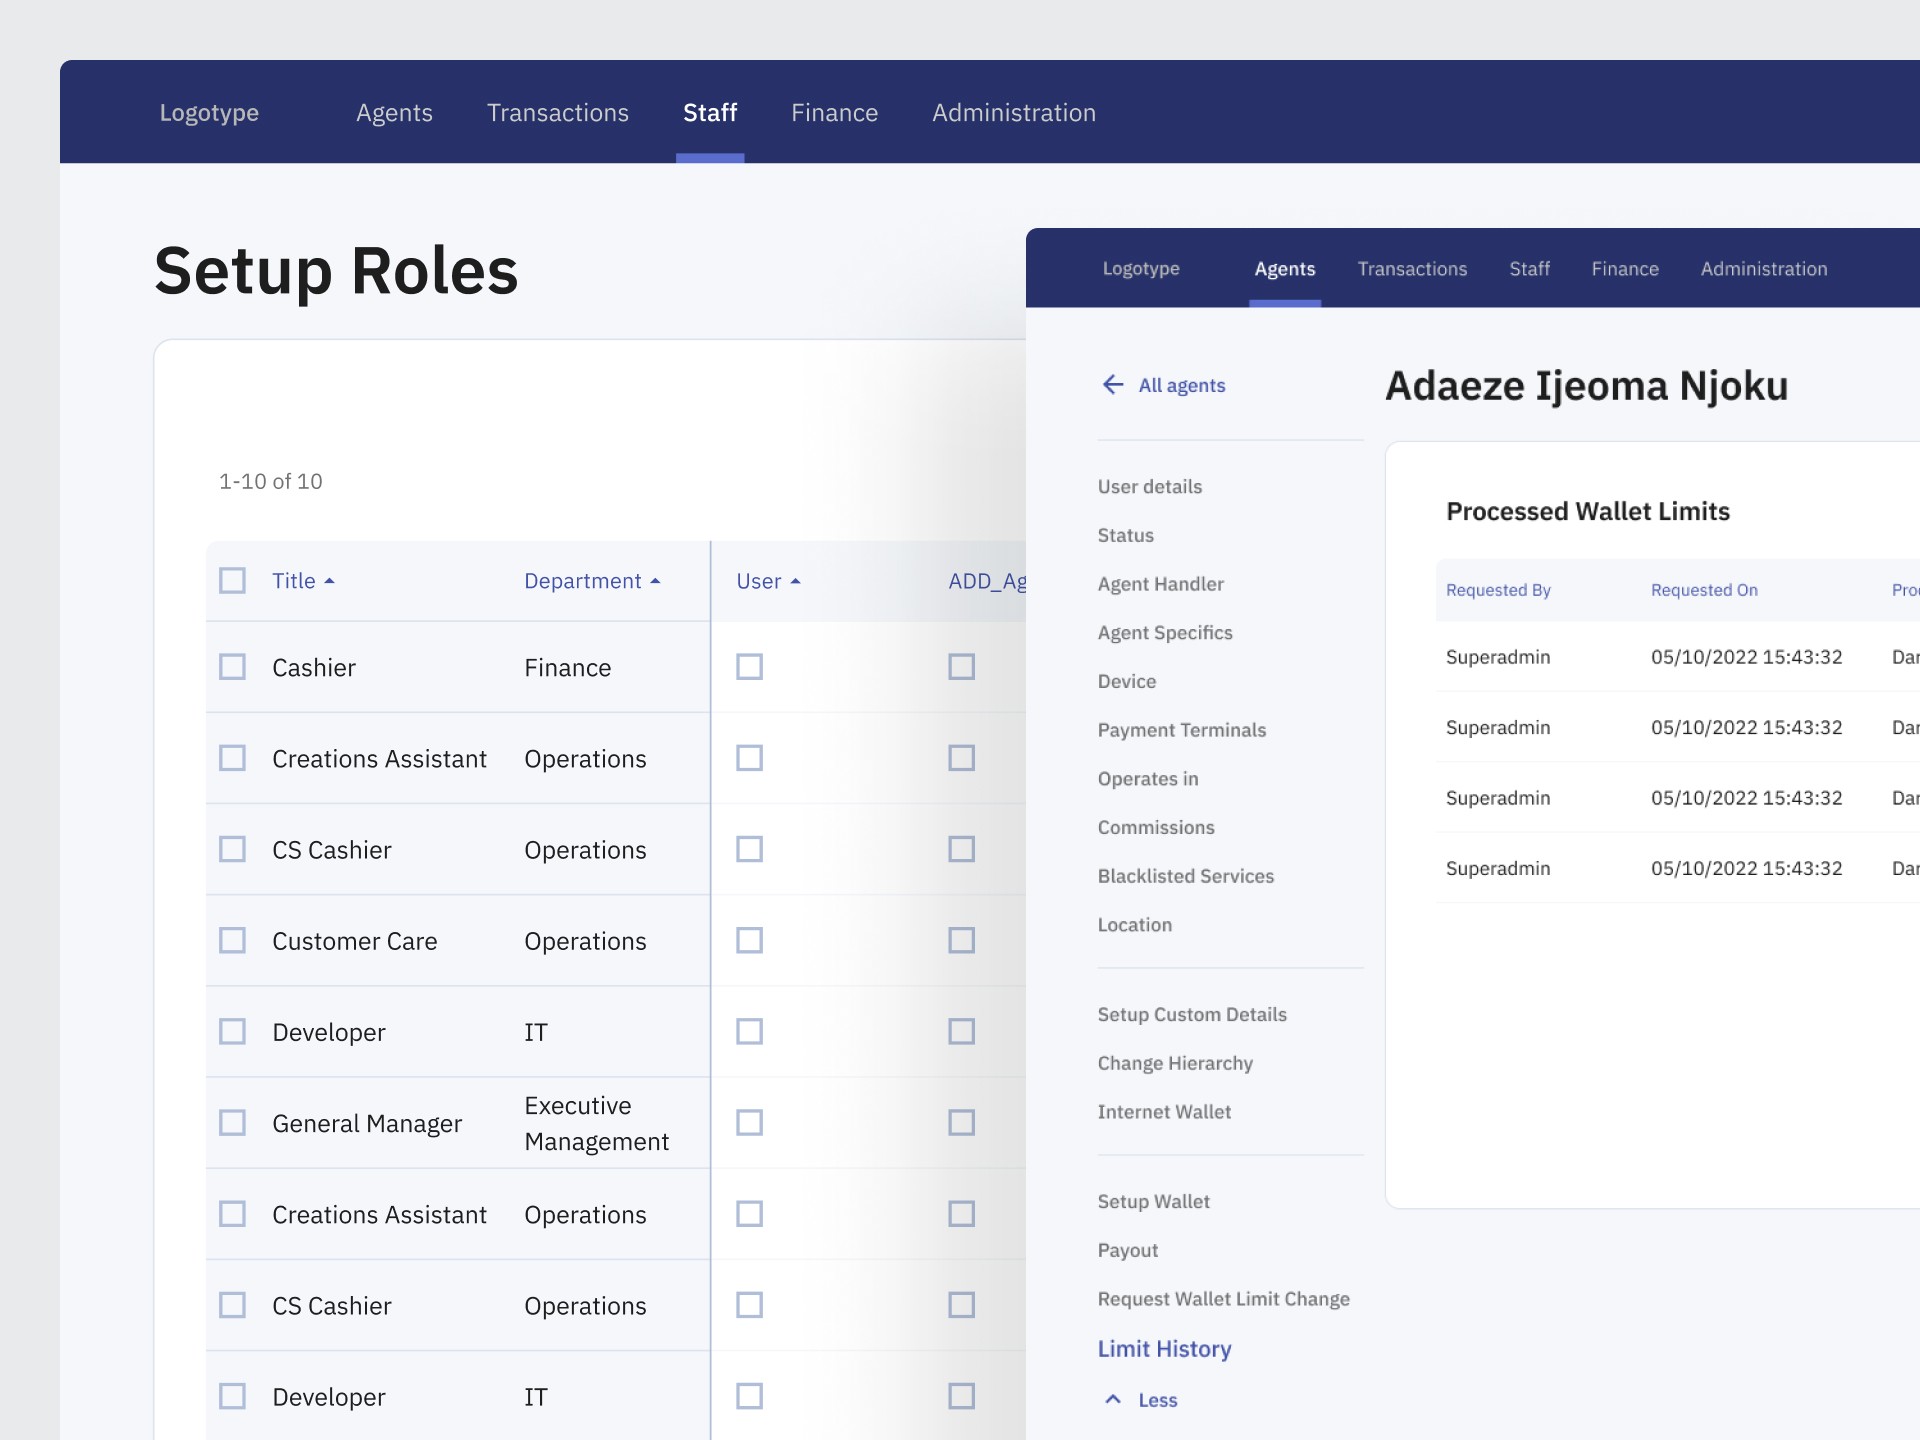Open Limit History in the agent sidebar
This screenshot has height=1440, width=1920.
coord(1164,1349)
